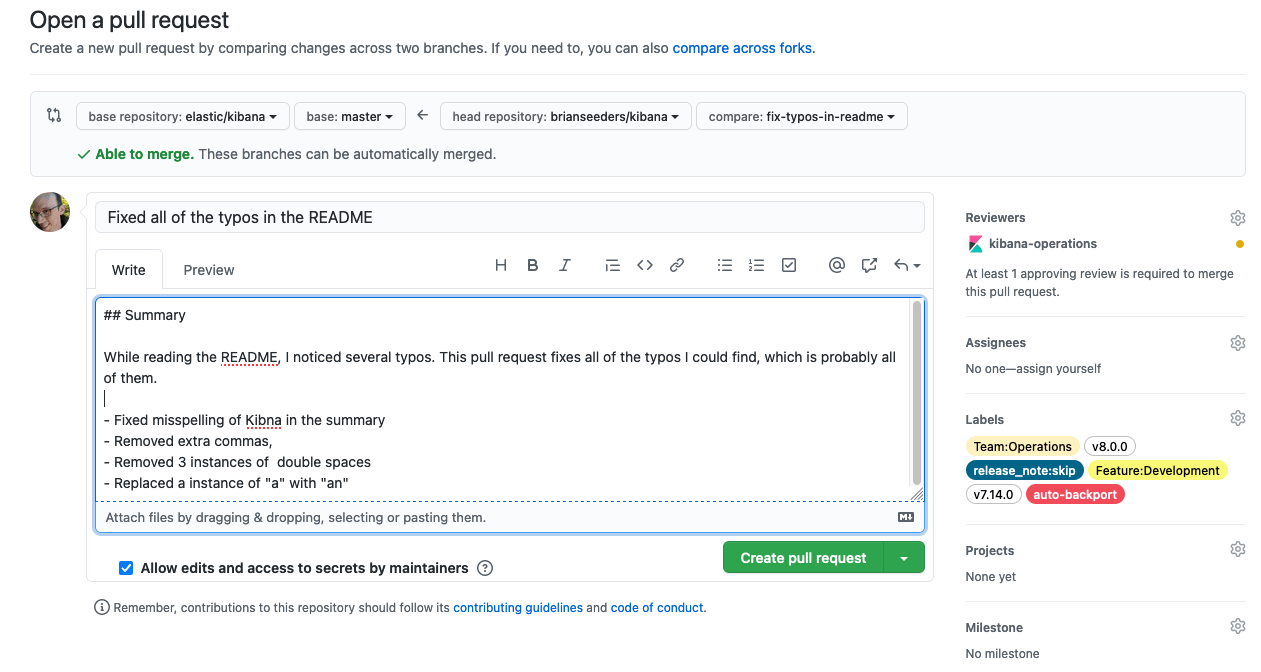Click the Reviewers heading
1261x672 pixels.
pos(996,218)
